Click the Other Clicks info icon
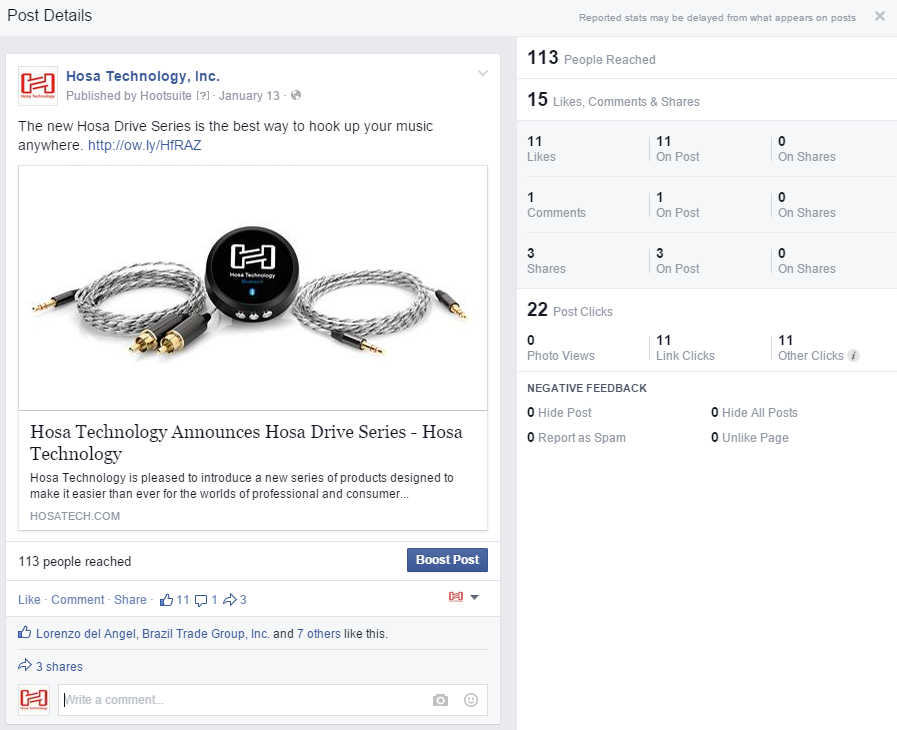 click(x=853, y=356)
